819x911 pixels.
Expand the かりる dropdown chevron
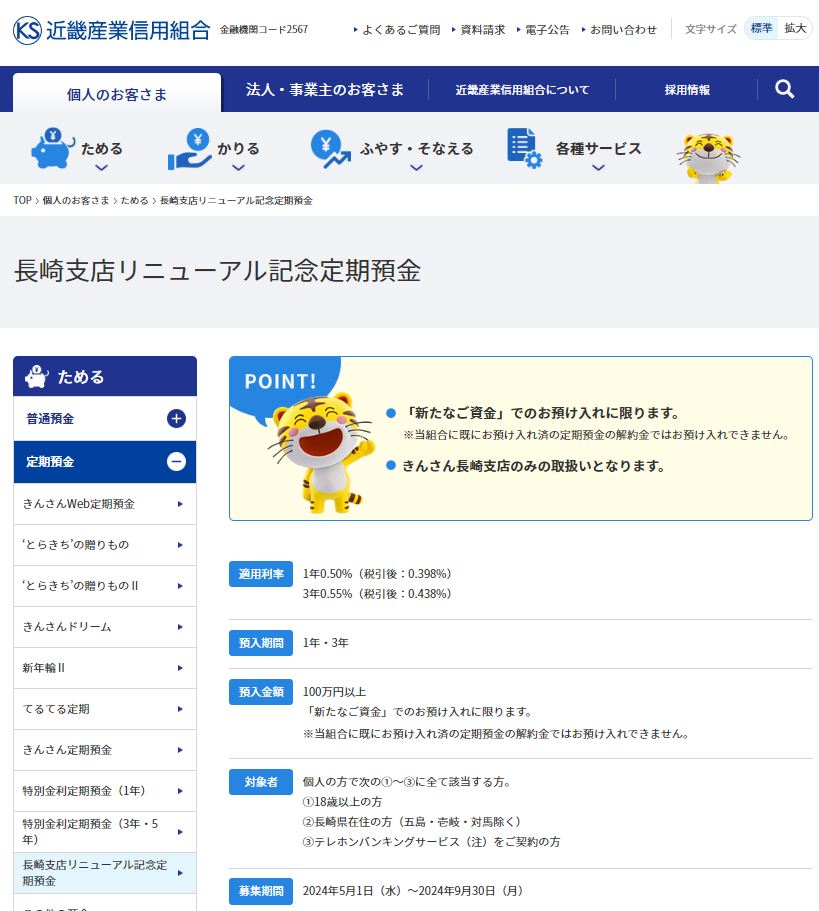point(238,168)
